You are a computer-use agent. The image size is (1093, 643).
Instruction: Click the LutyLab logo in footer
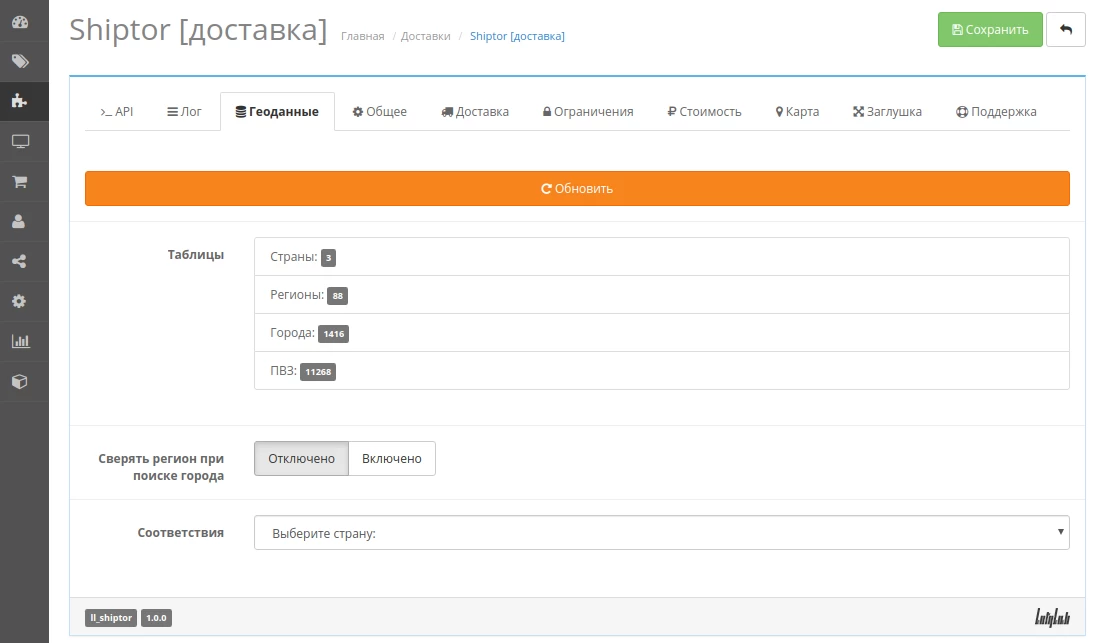pyautogui.click(x=1051, y=617)
